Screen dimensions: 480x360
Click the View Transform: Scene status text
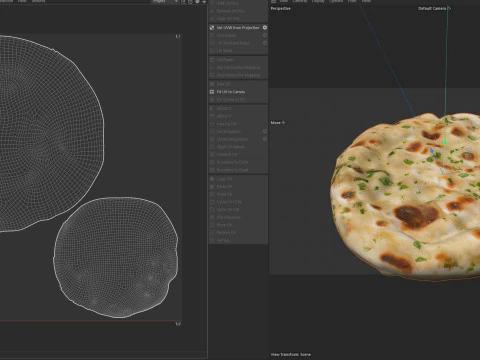291,354
